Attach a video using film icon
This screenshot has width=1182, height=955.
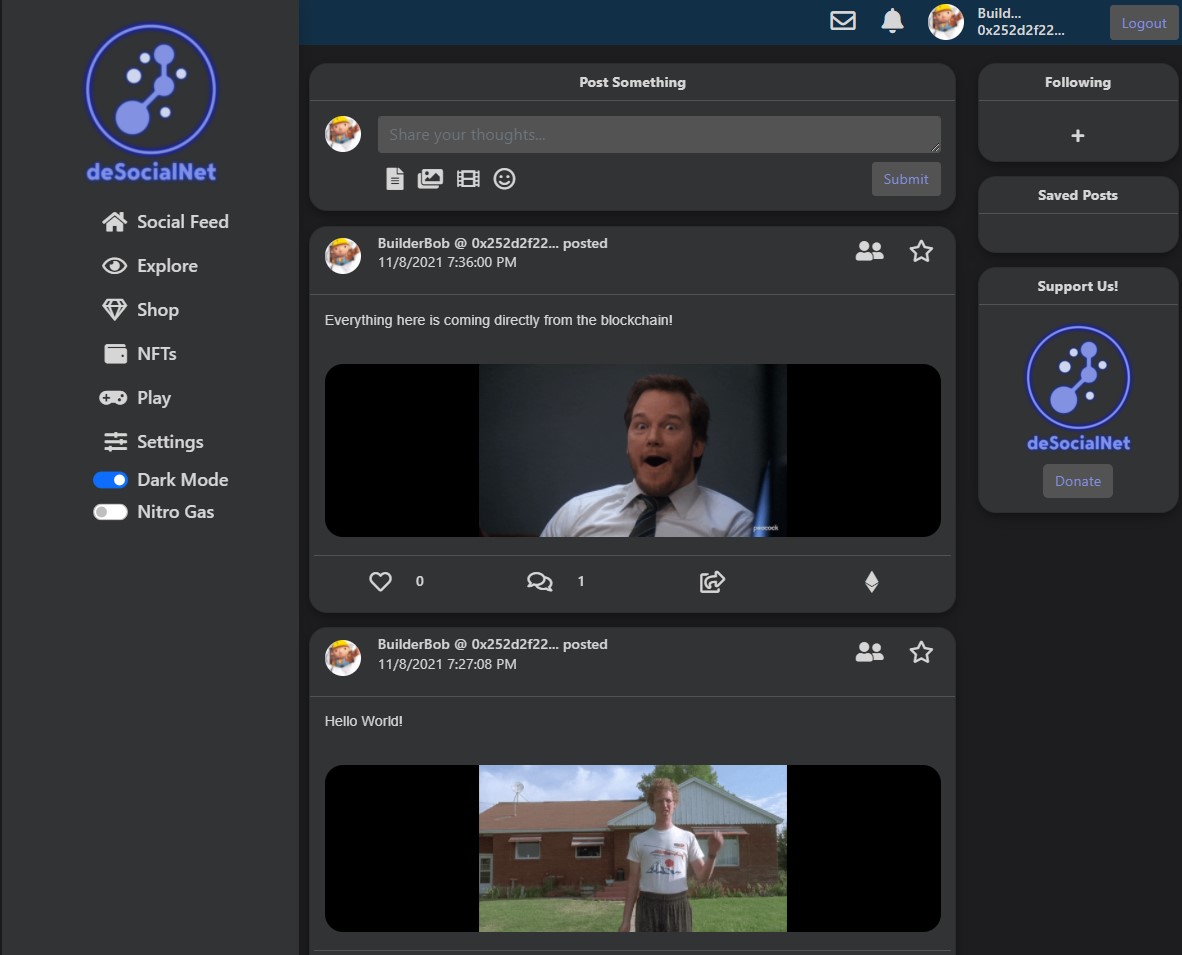[468, 179]
